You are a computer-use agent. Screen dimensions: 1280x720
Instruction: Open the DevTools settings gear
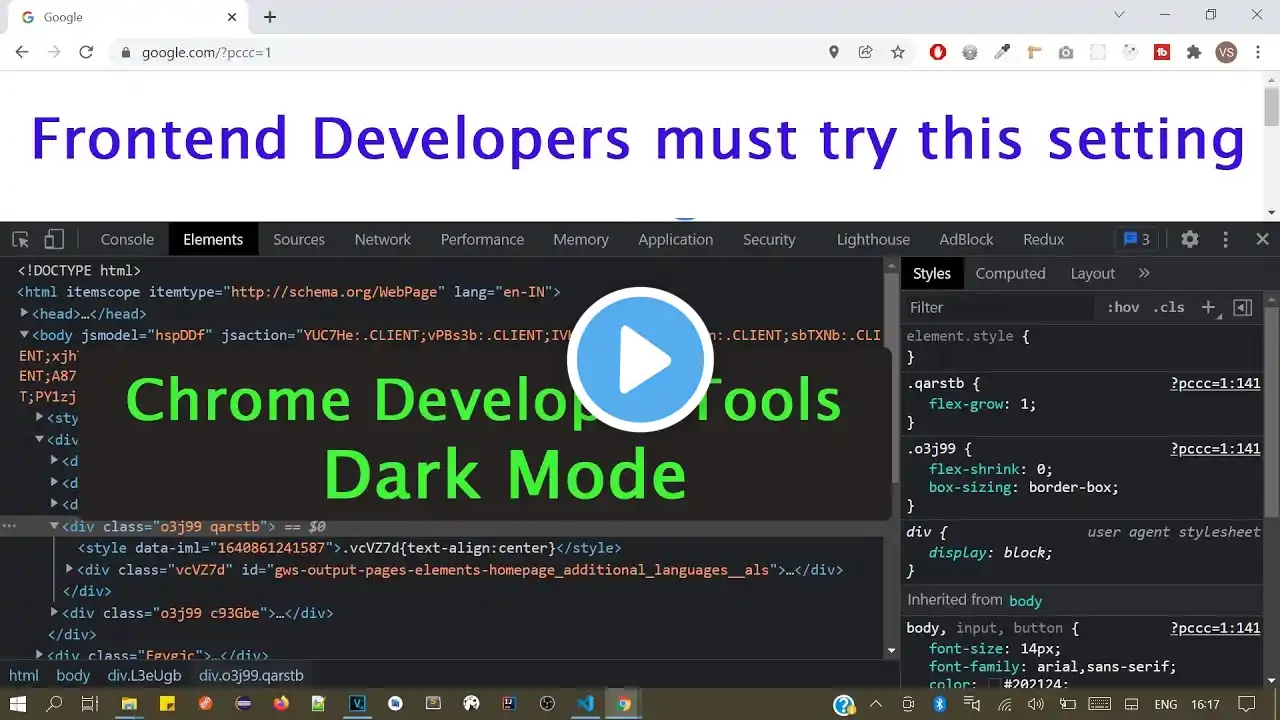click(x=1189, y=239)
